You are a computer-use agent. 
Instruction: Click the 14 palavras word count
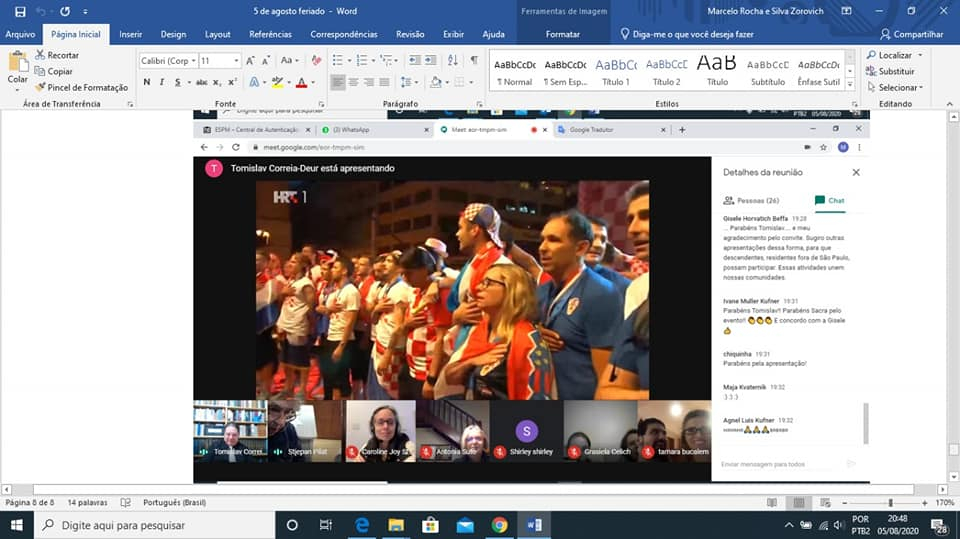87,502
